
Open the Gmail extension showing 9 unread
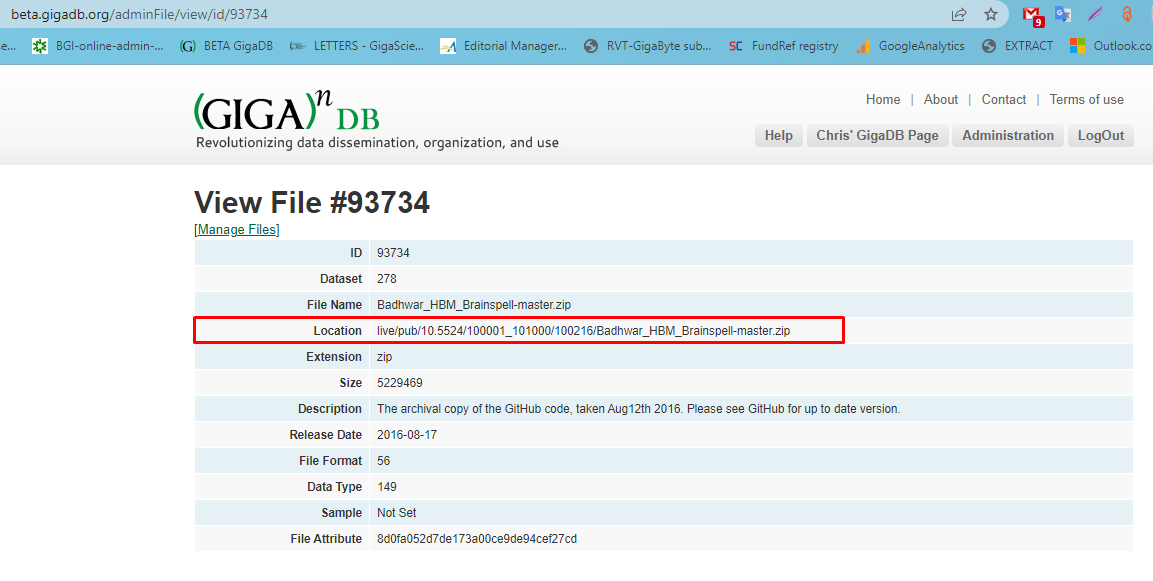(1032, 15)
